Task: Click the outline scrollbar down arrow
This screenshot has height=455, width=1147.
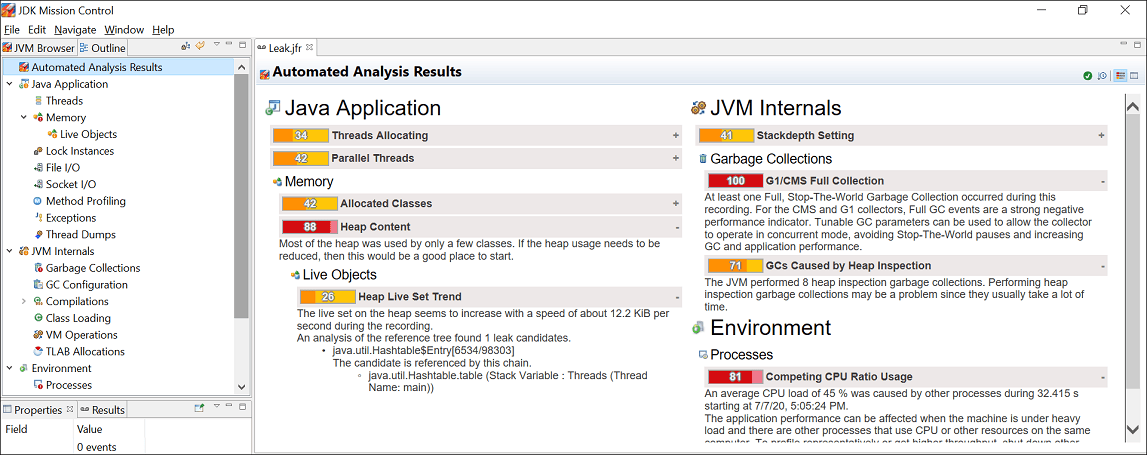Action: point(241,386)
